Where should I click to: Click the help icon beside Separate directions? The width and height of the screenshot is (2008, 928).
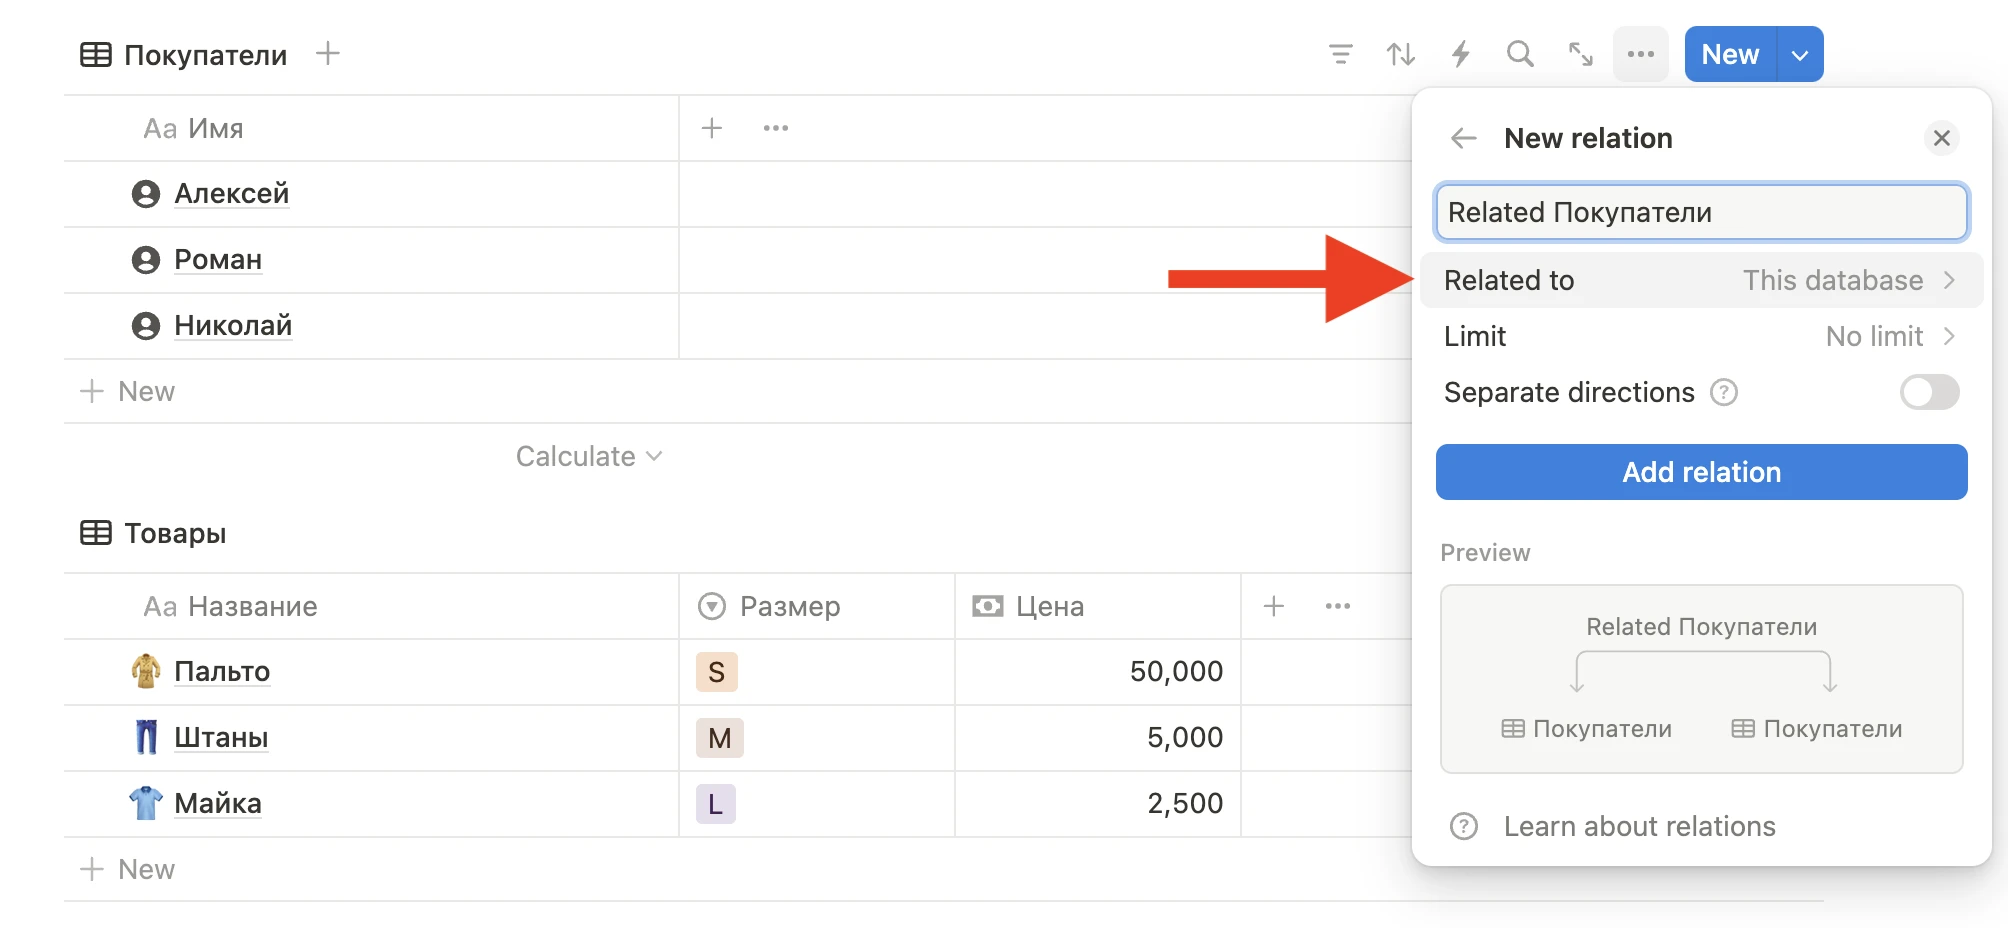pyautogui.click(x=1724, y=392)
